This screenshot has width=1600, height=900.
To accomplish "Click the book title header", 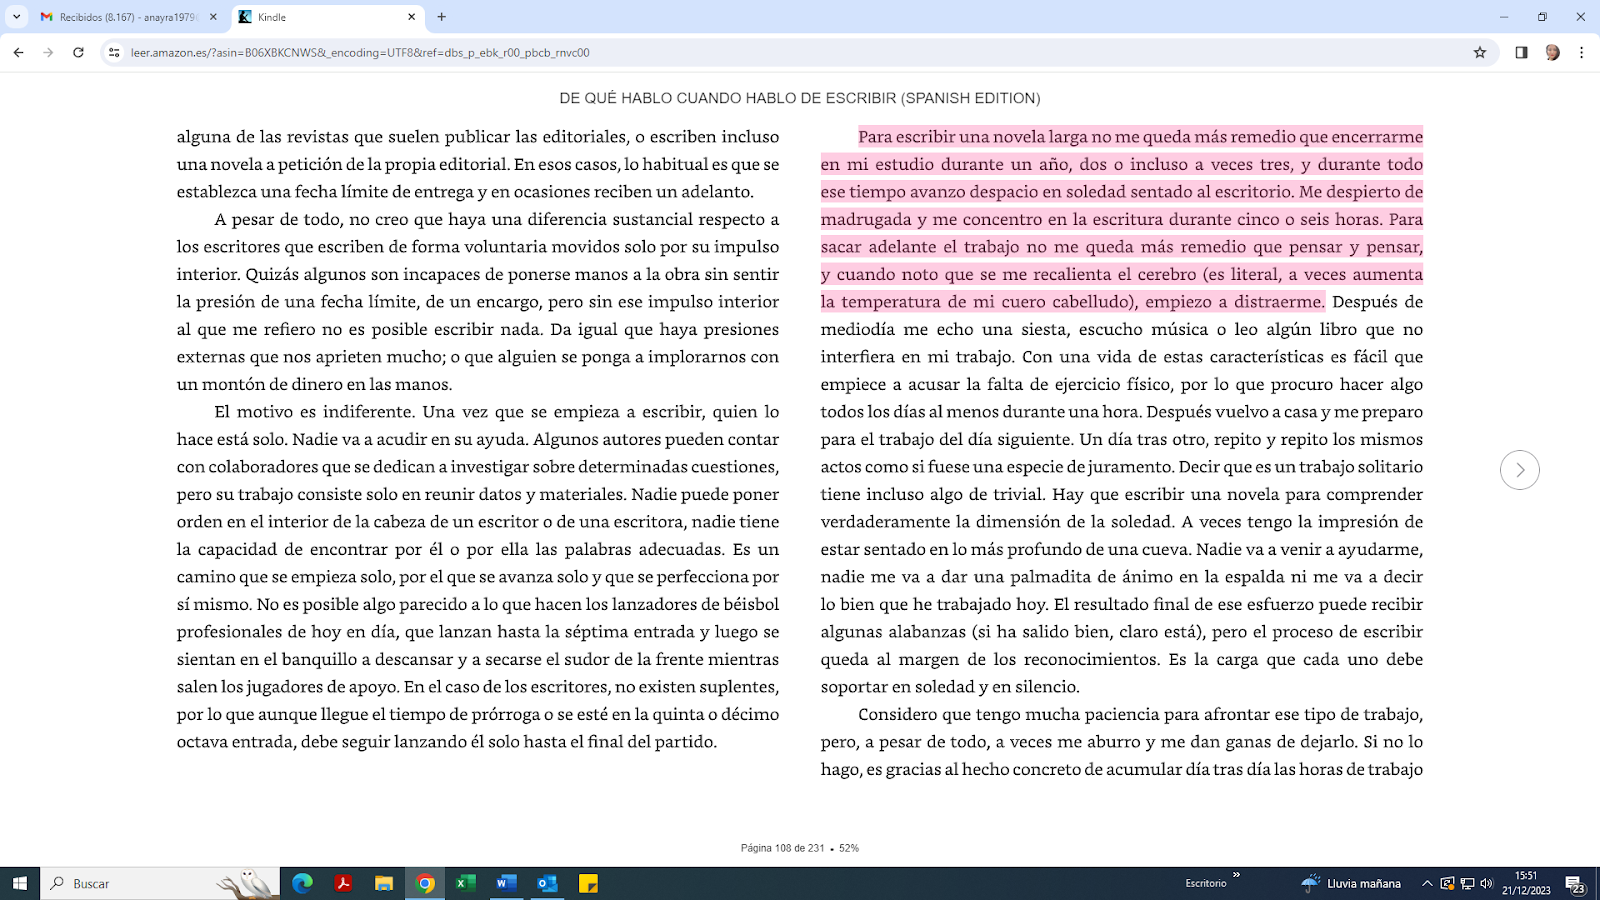I will (800, 98).
